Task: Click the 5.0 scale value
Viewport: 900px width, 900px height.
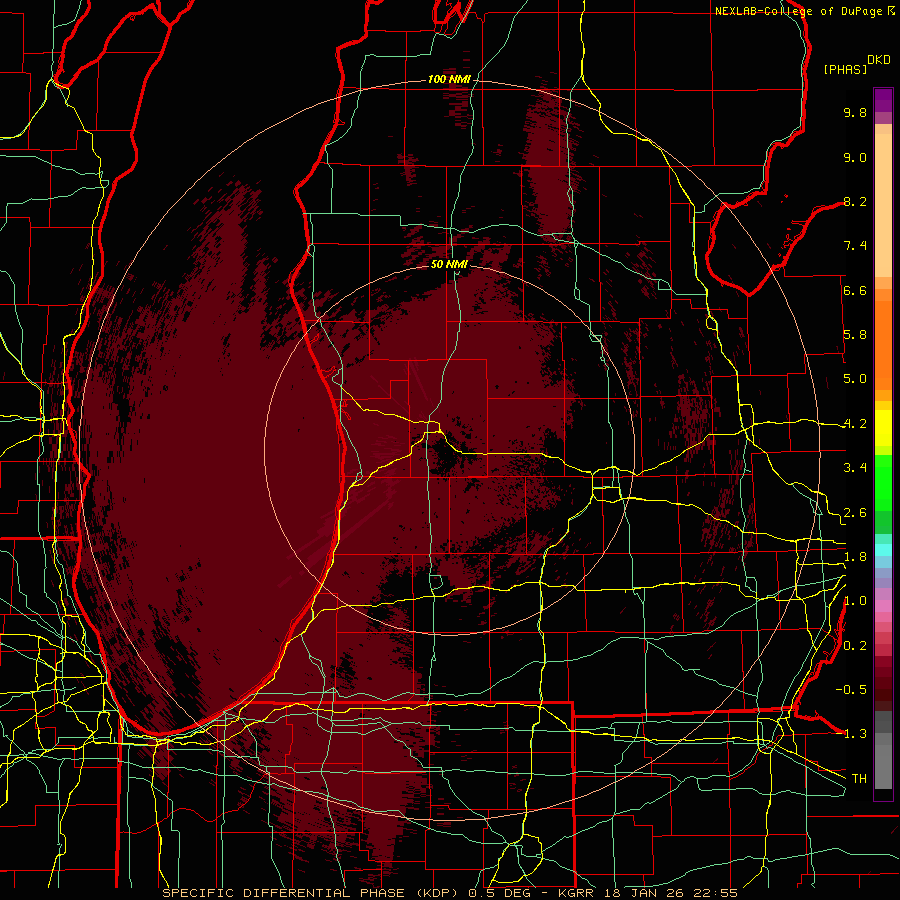Action: 855,379
